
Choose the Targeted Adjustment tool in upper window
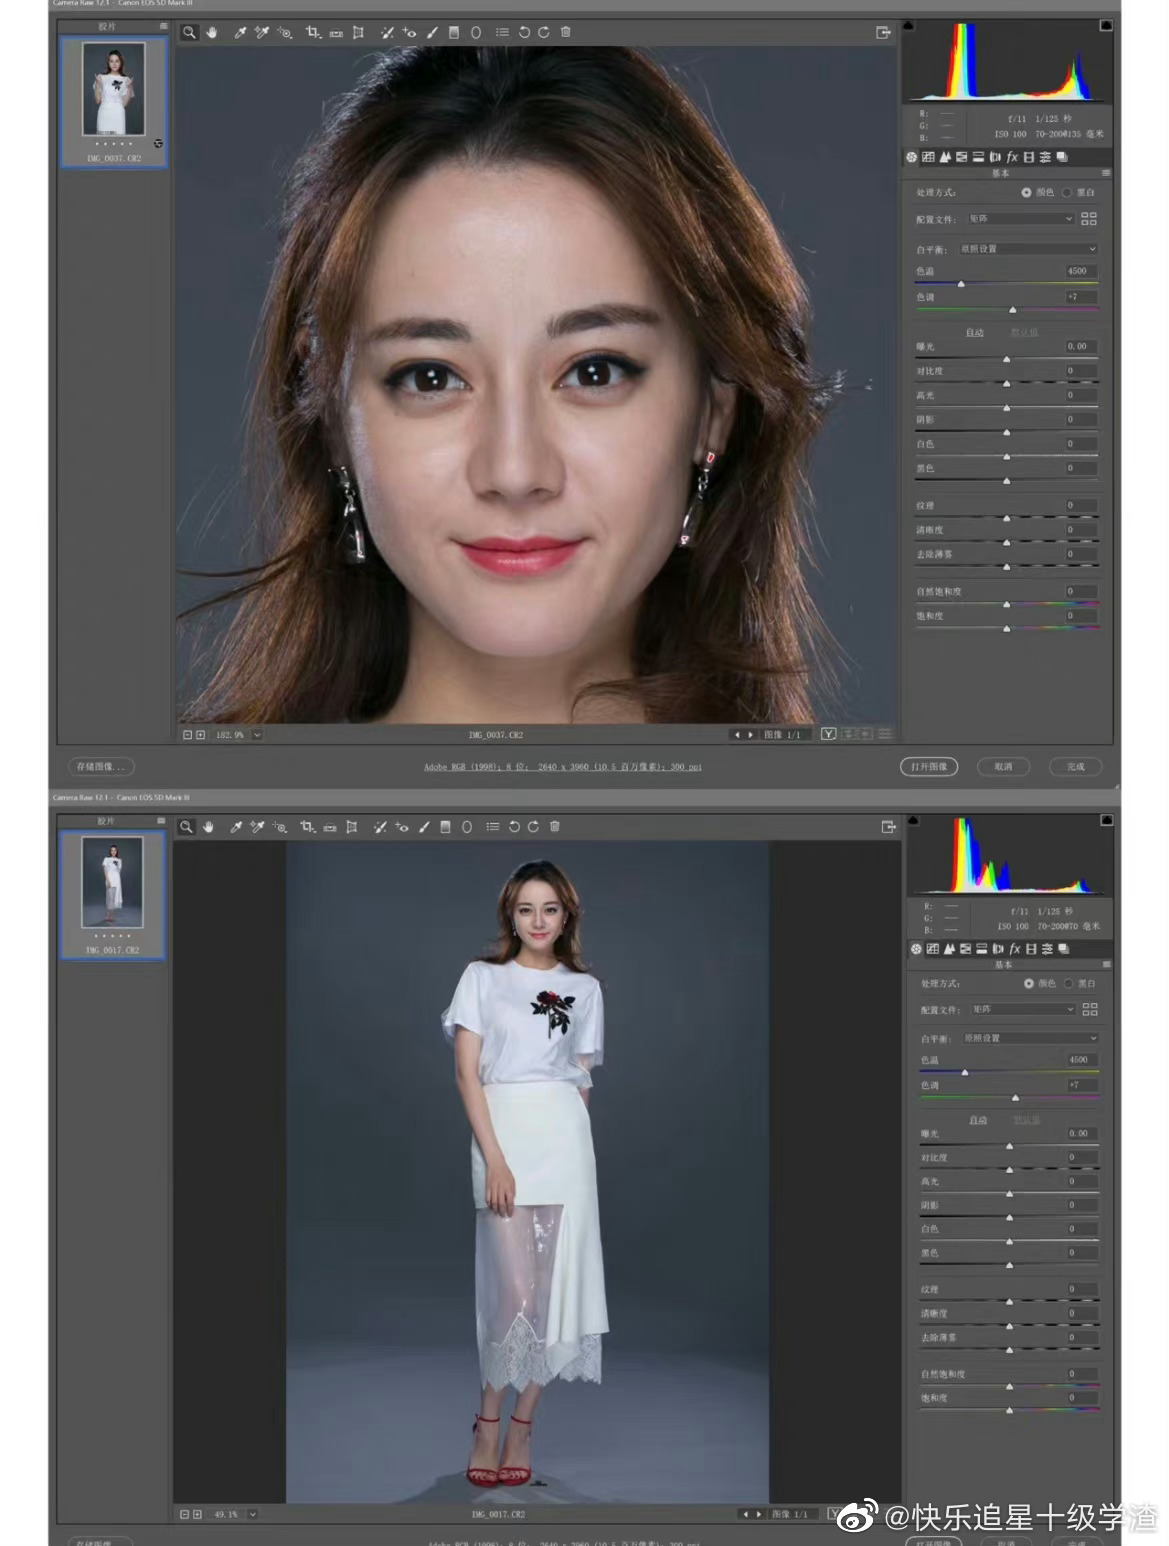[285, 33]
